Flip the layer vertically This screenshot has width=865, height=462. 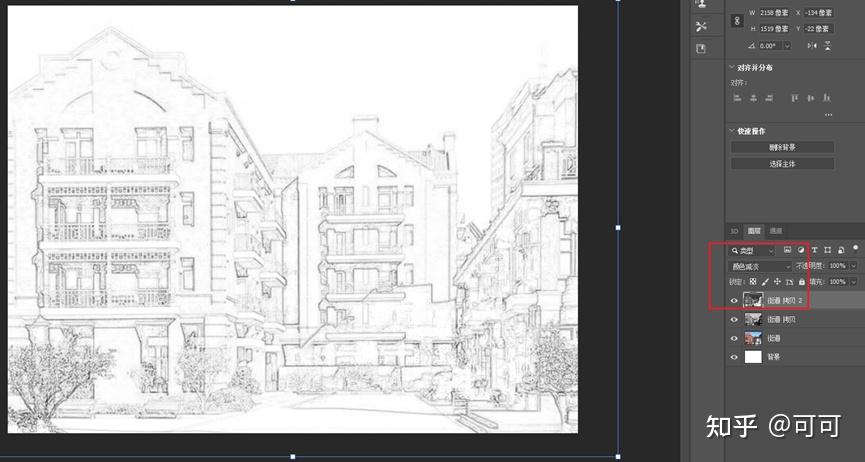(827, 46)
